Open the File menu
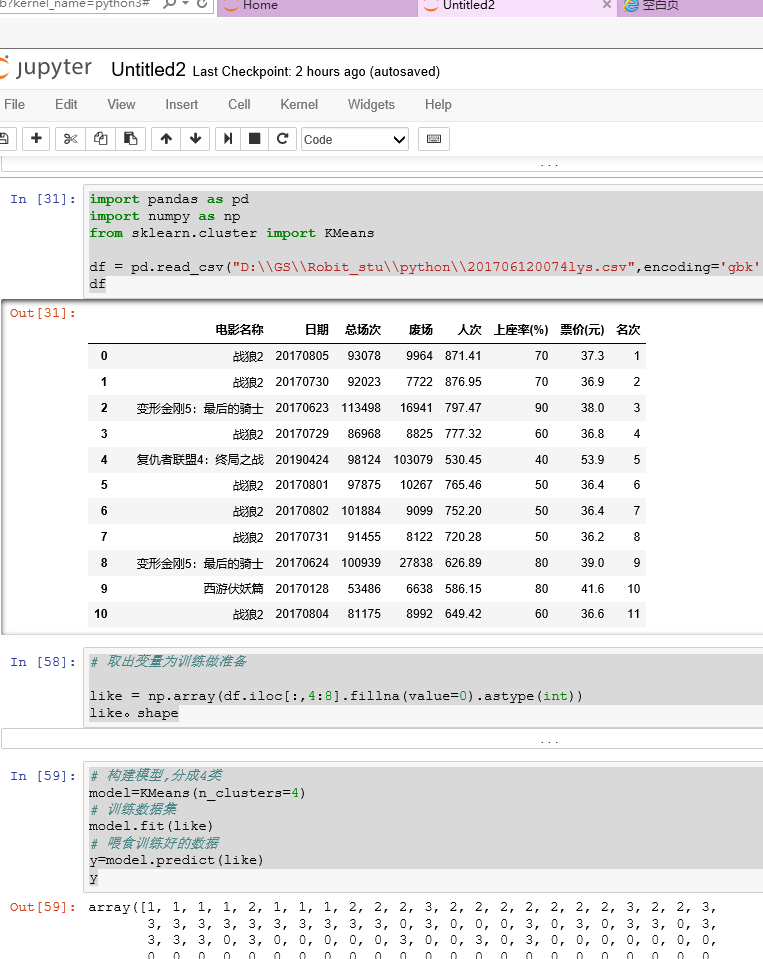The image size is (763, 959). (15, 105)
